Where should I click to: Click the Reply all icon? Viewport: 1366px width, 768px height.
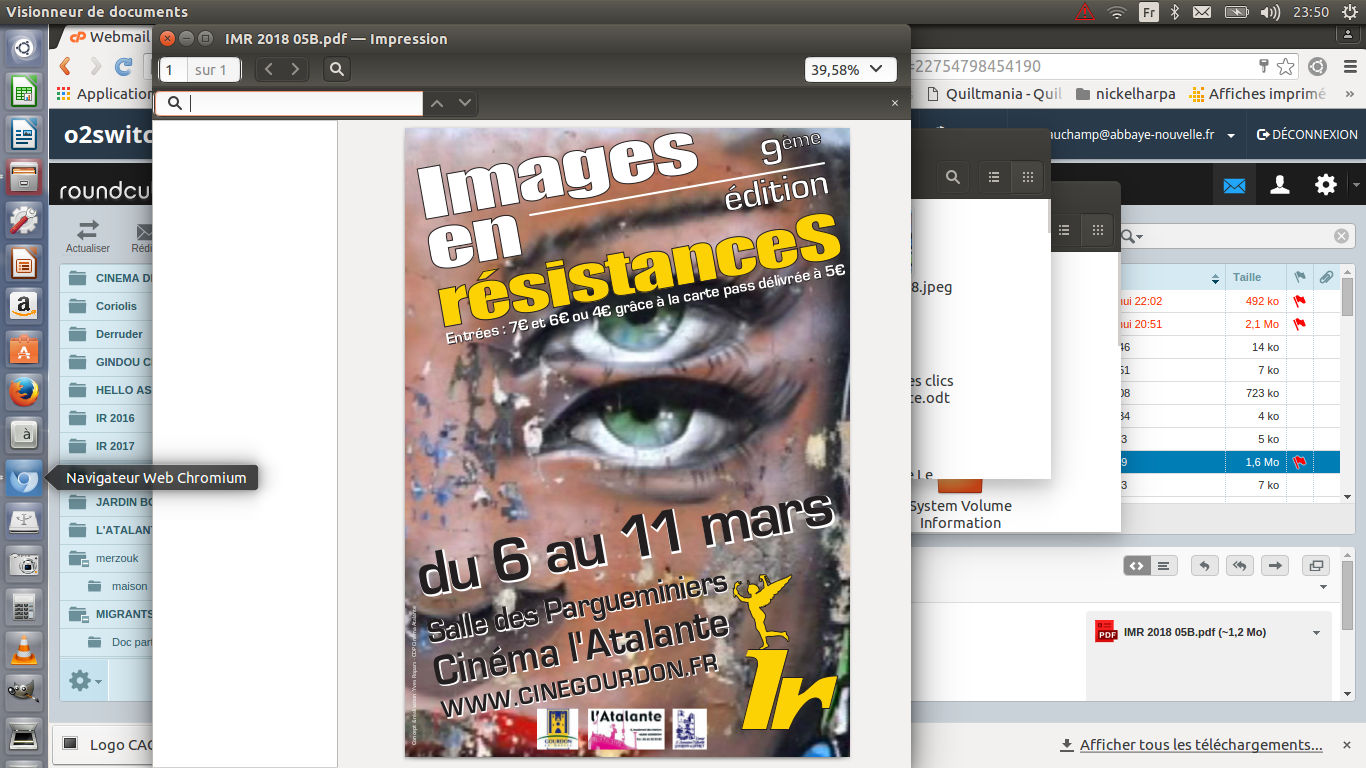tap(1239, 565)
